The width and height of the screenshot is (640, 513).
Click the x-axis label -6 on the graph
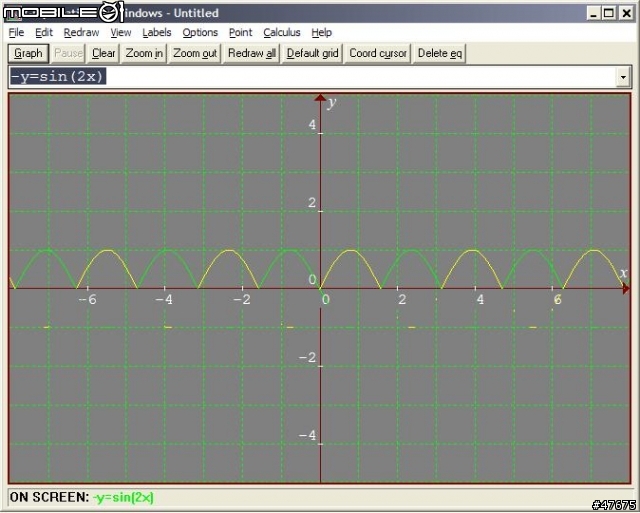(87, 300)
